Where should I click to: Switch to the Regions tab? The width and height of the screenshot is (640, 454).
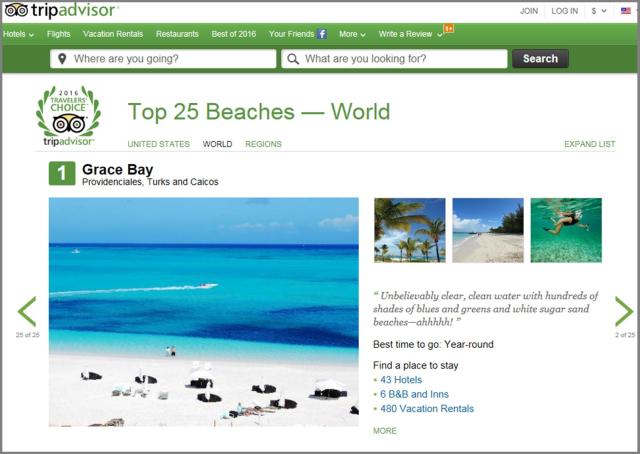point(263,144)
